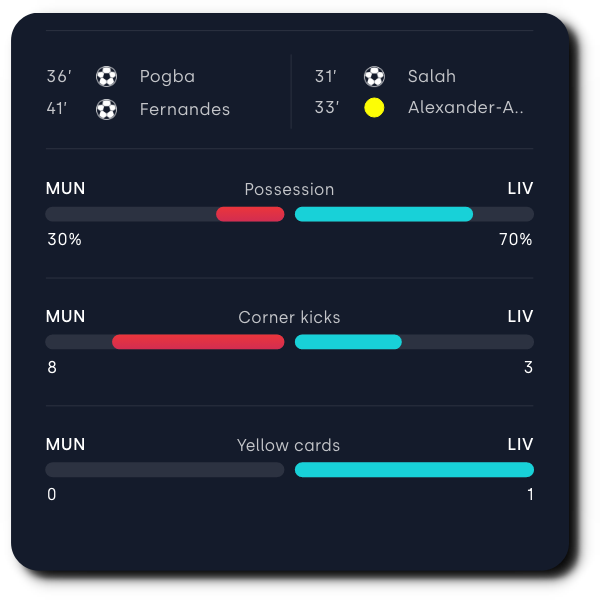The image size is (600, 600).
Task: Click the cyan LIV yellow cards bar
Action: tap(414, 470)
